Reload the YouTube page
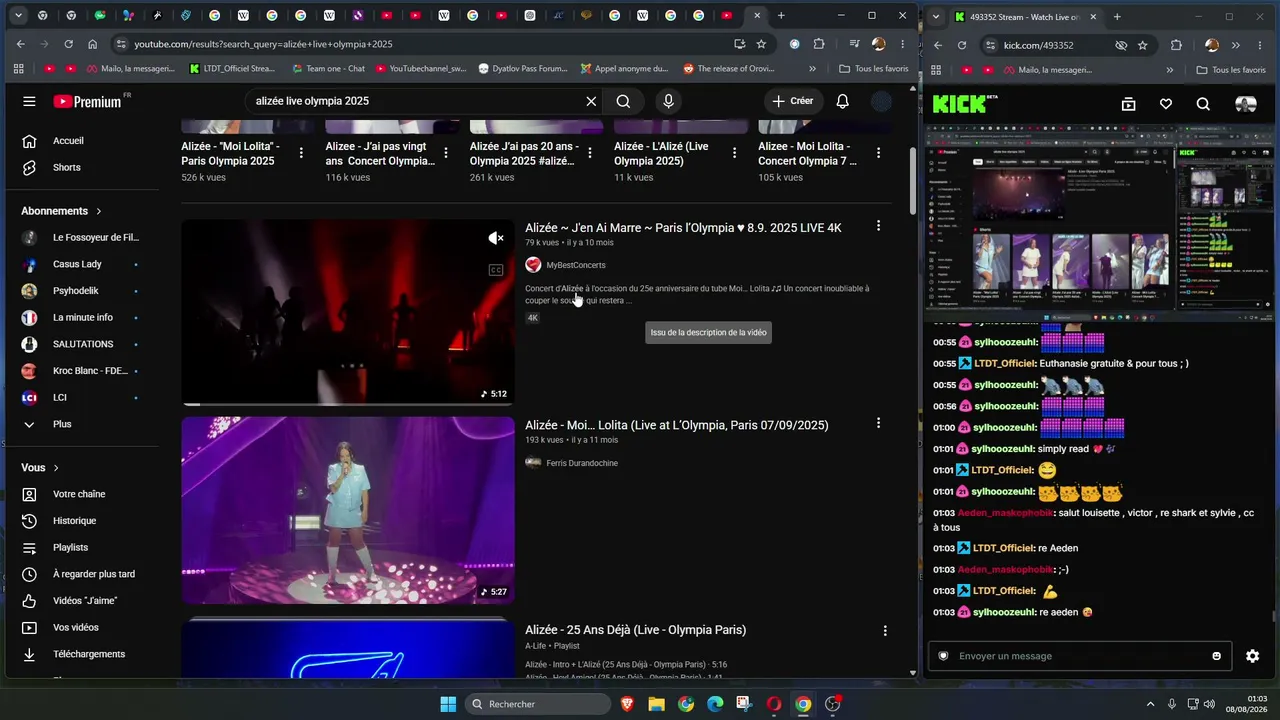The width and height of the screenshot is (1280, 720). point(68,44)
